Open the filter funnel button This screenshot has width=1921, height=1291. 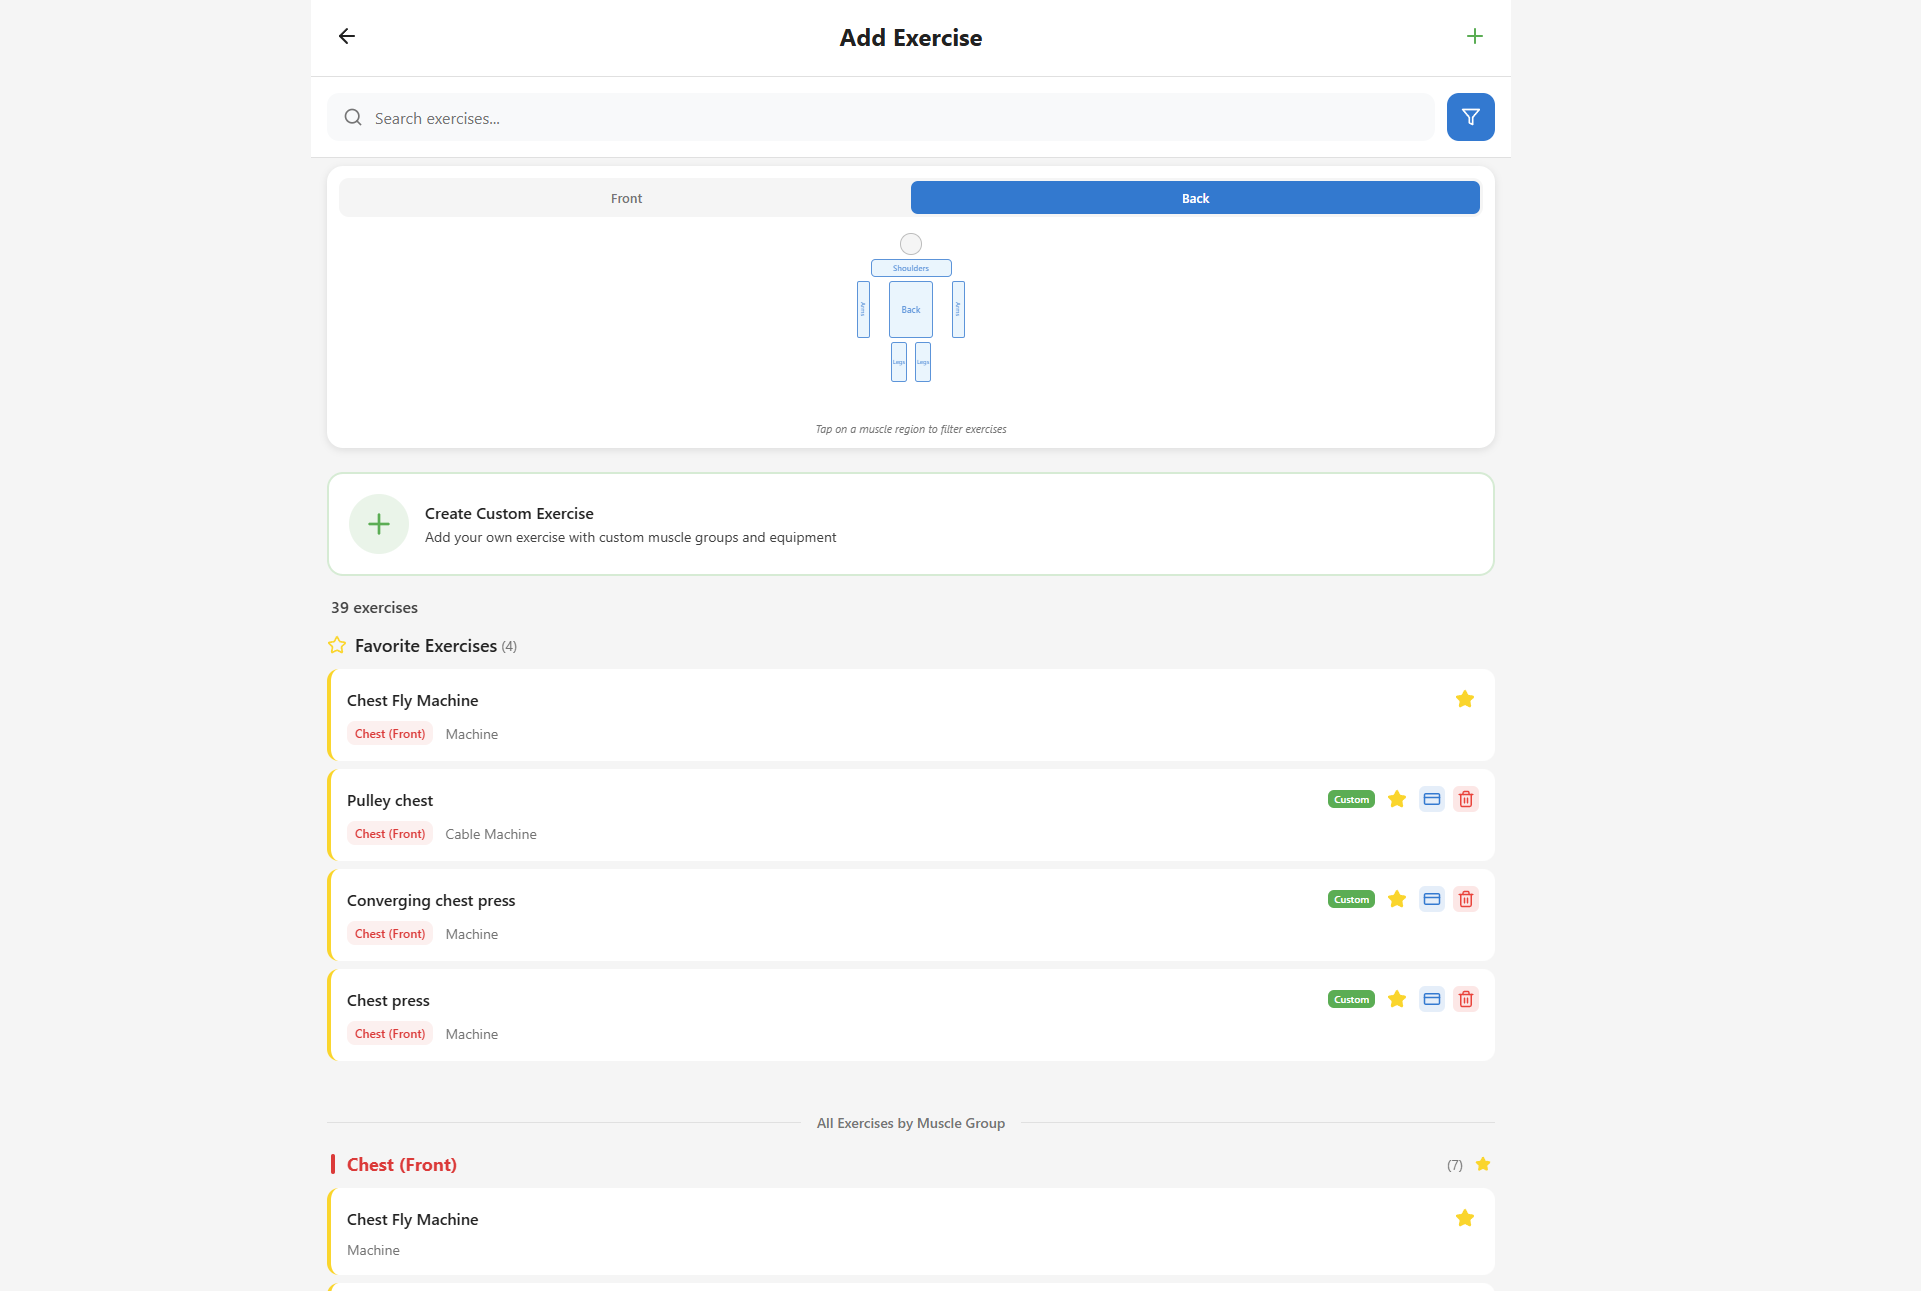1470,117
